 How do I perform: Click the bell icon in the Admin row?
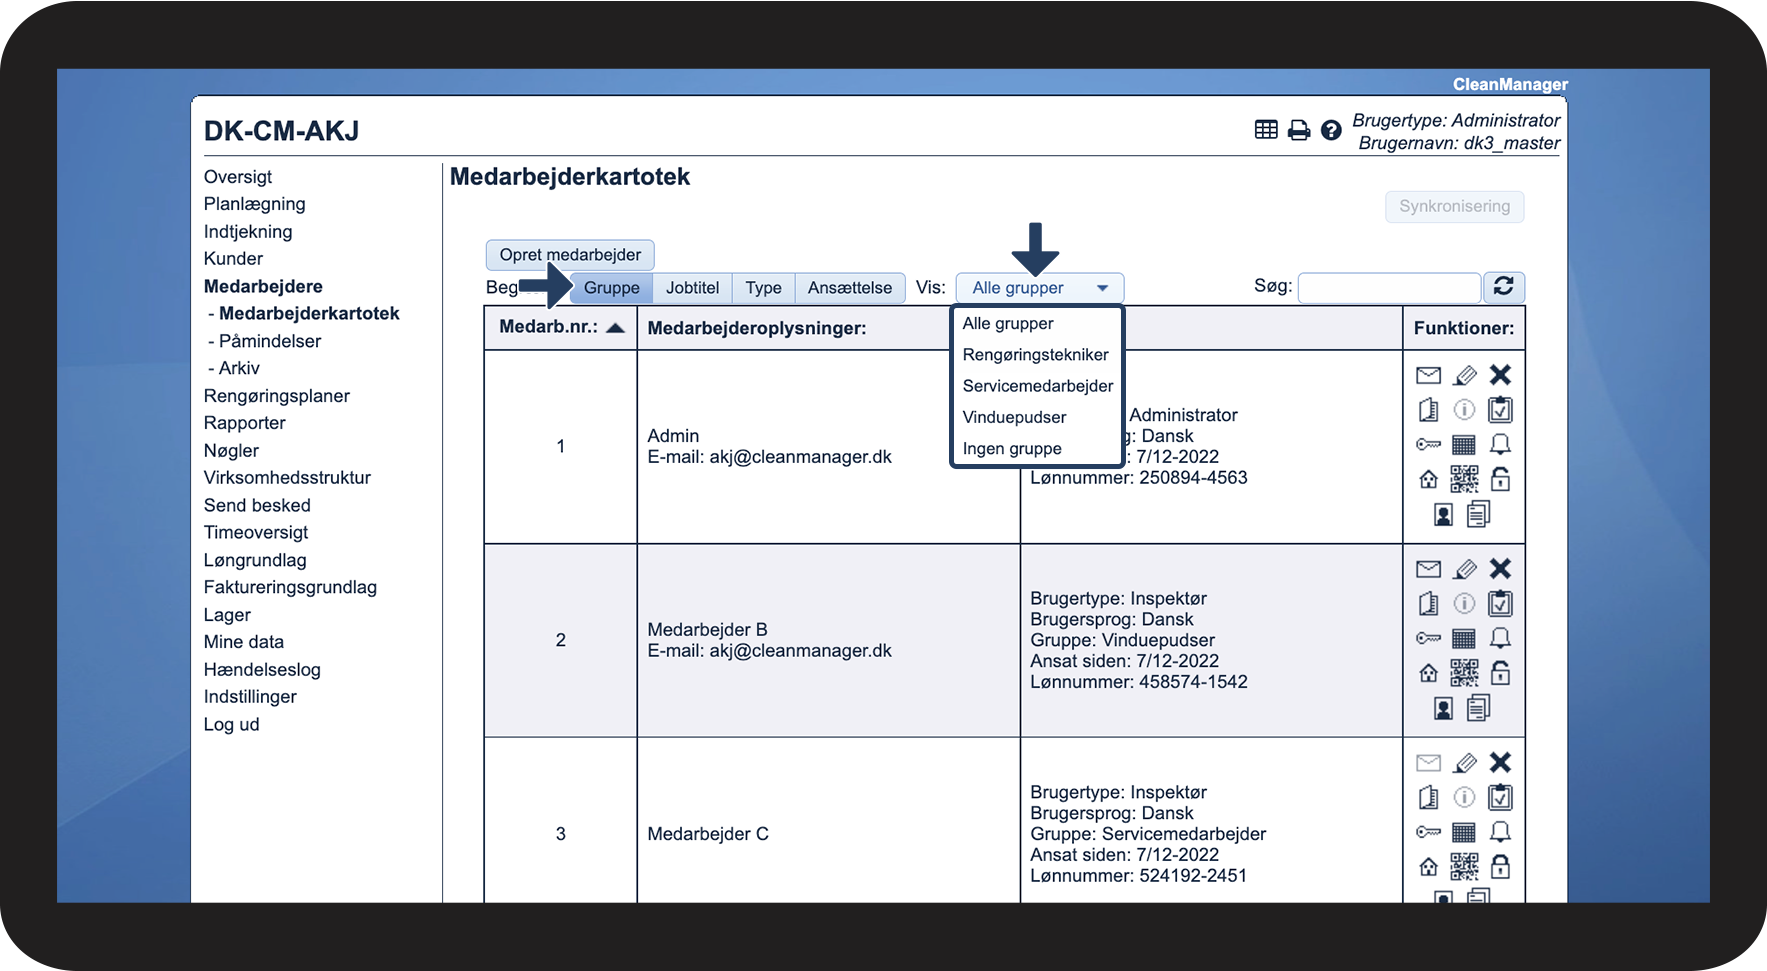coord(1500,444)
